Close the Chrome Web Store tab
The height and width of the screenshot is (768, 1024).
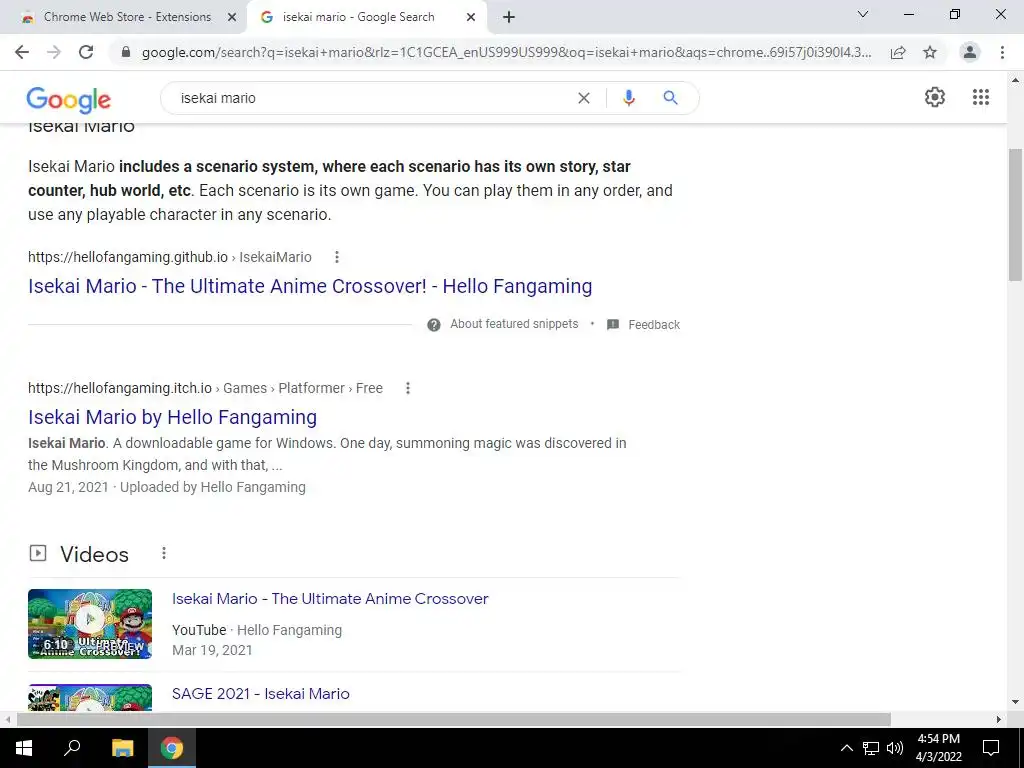click(232, 18)
